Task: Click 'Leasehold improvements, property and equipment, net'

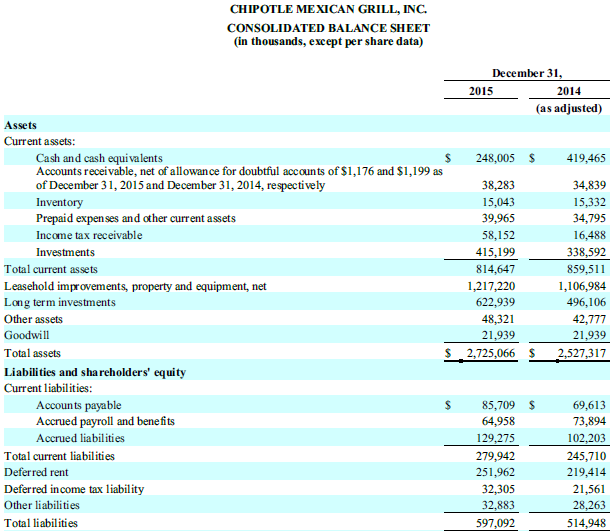Action: coord(135,286)
